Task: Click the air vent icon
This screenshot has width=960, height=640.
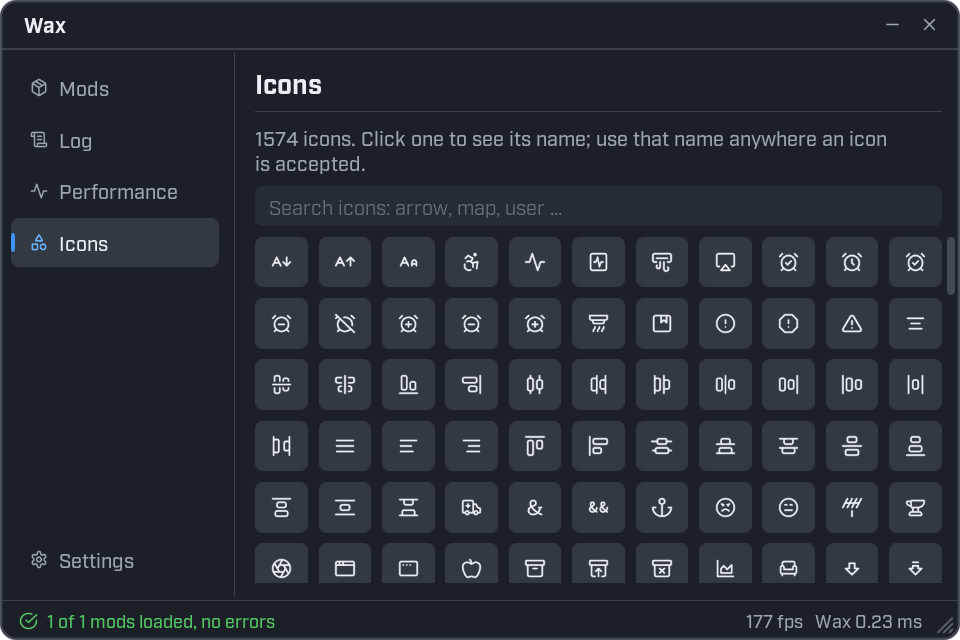Action: coord(662,262)
